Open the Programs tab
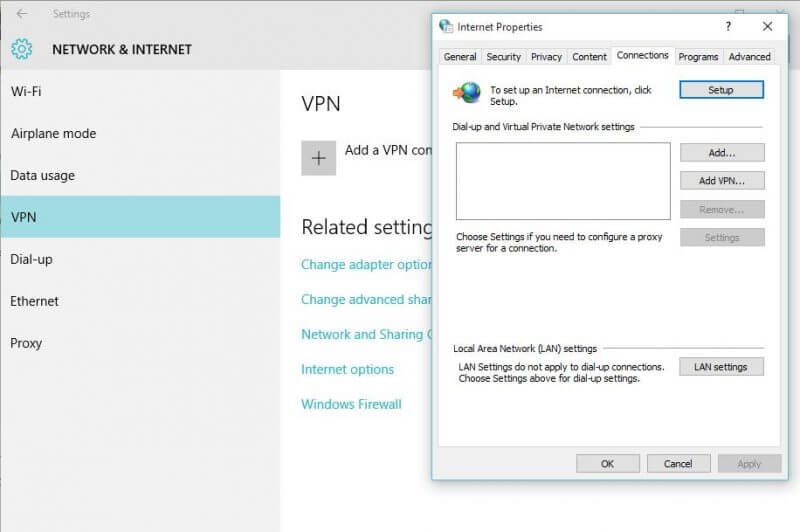 coord(698,57)
